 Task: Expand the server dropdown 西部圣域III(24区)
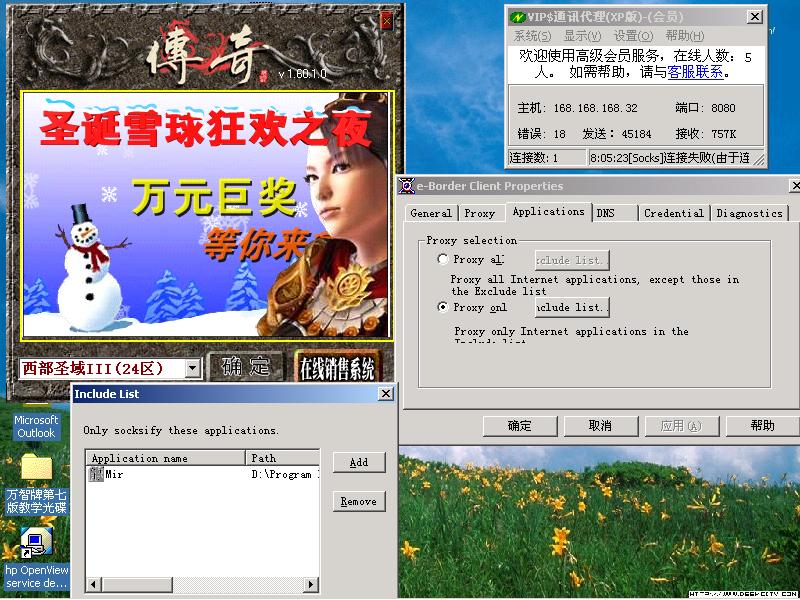point(192,368)
